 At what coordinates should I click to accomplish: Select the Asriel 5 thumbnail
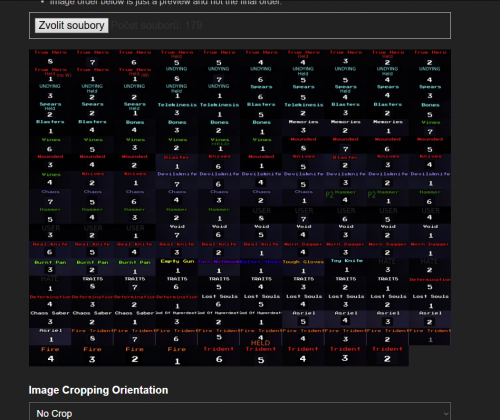(x=303, y=319)
